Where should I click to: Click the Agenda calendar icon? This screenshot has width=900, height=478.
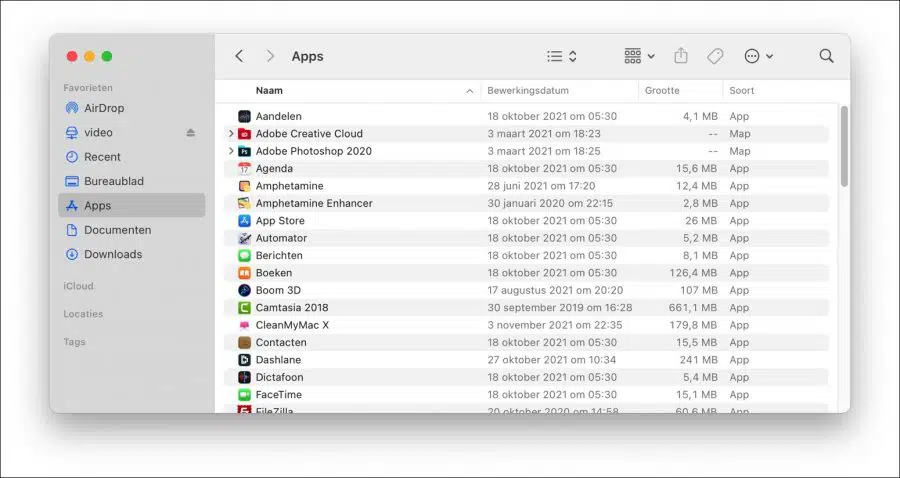click(x=245, y=169)
